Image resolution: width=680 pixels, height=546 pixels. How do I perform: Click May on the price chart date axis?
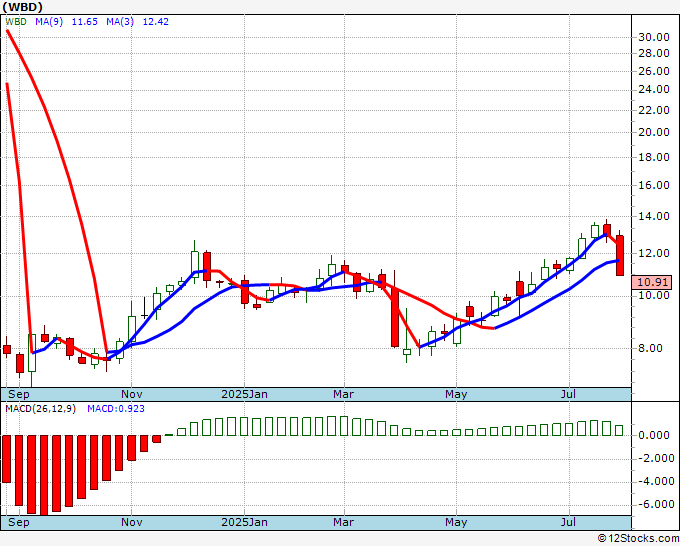coord(456,394)
